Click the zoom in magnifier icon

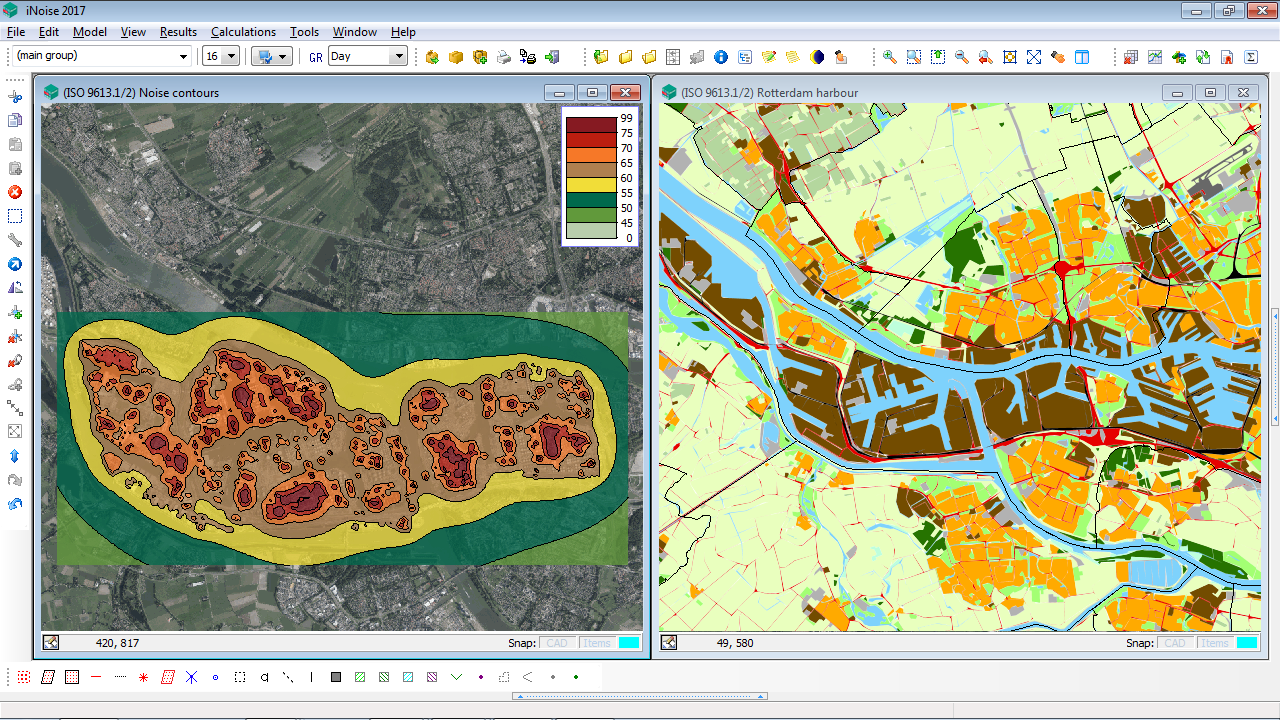tap(889, 57)
